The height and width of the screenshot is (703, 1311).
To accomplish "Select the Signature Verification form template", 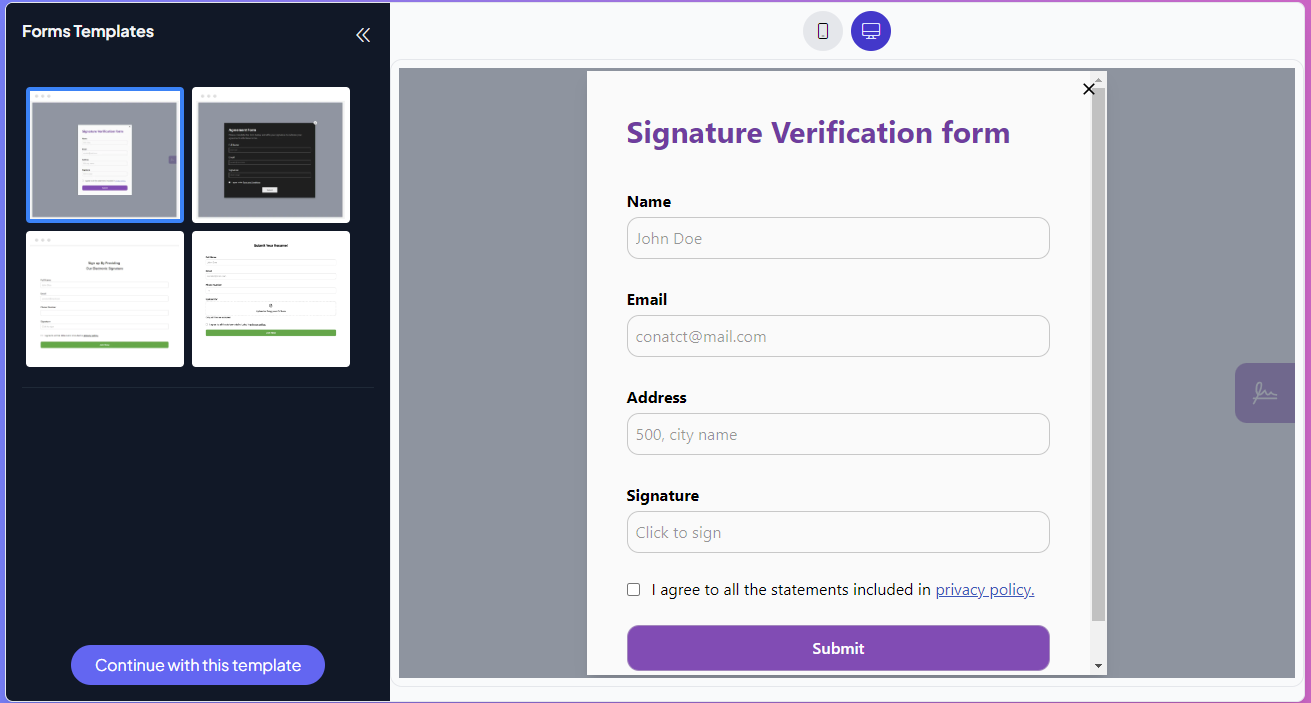I will click(x=104, y=154).
